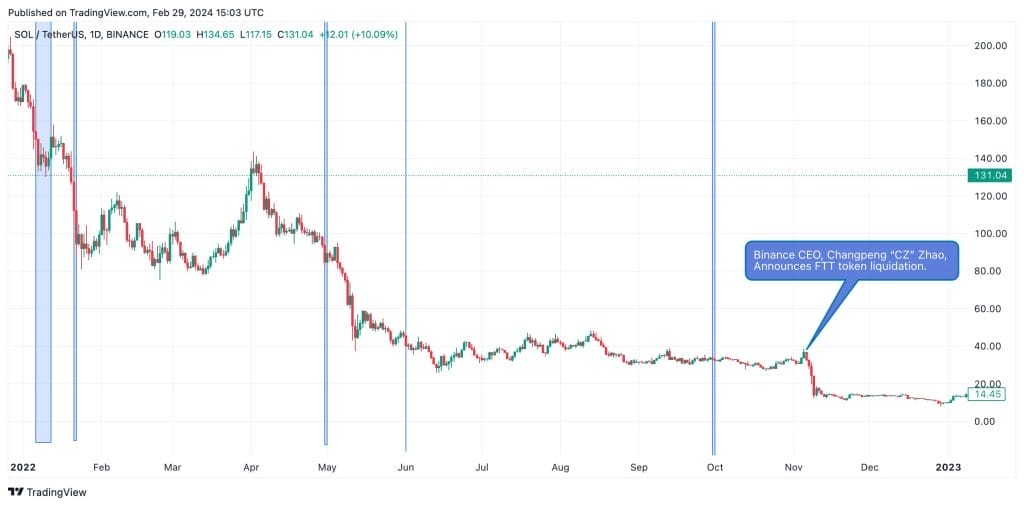The height and width of the screenshot is (506, 1024).
Task: Open the TradingView wordmark link at bottom
Action: point(56,492)
